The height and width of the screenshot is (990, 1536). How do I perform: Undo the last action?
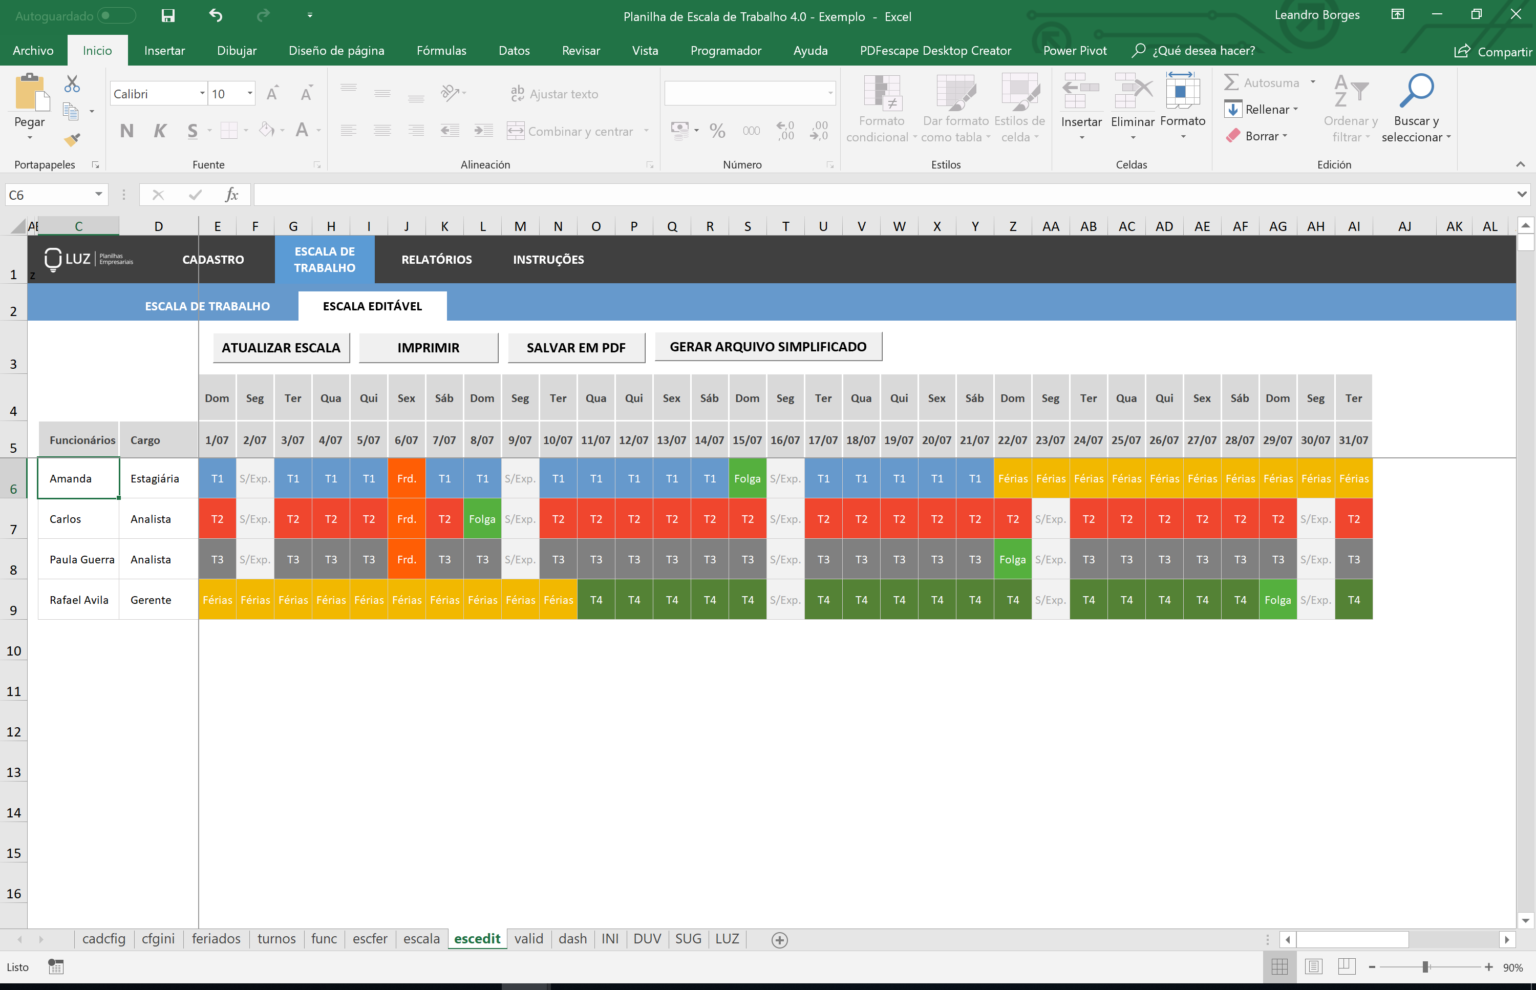pos(214,16)
